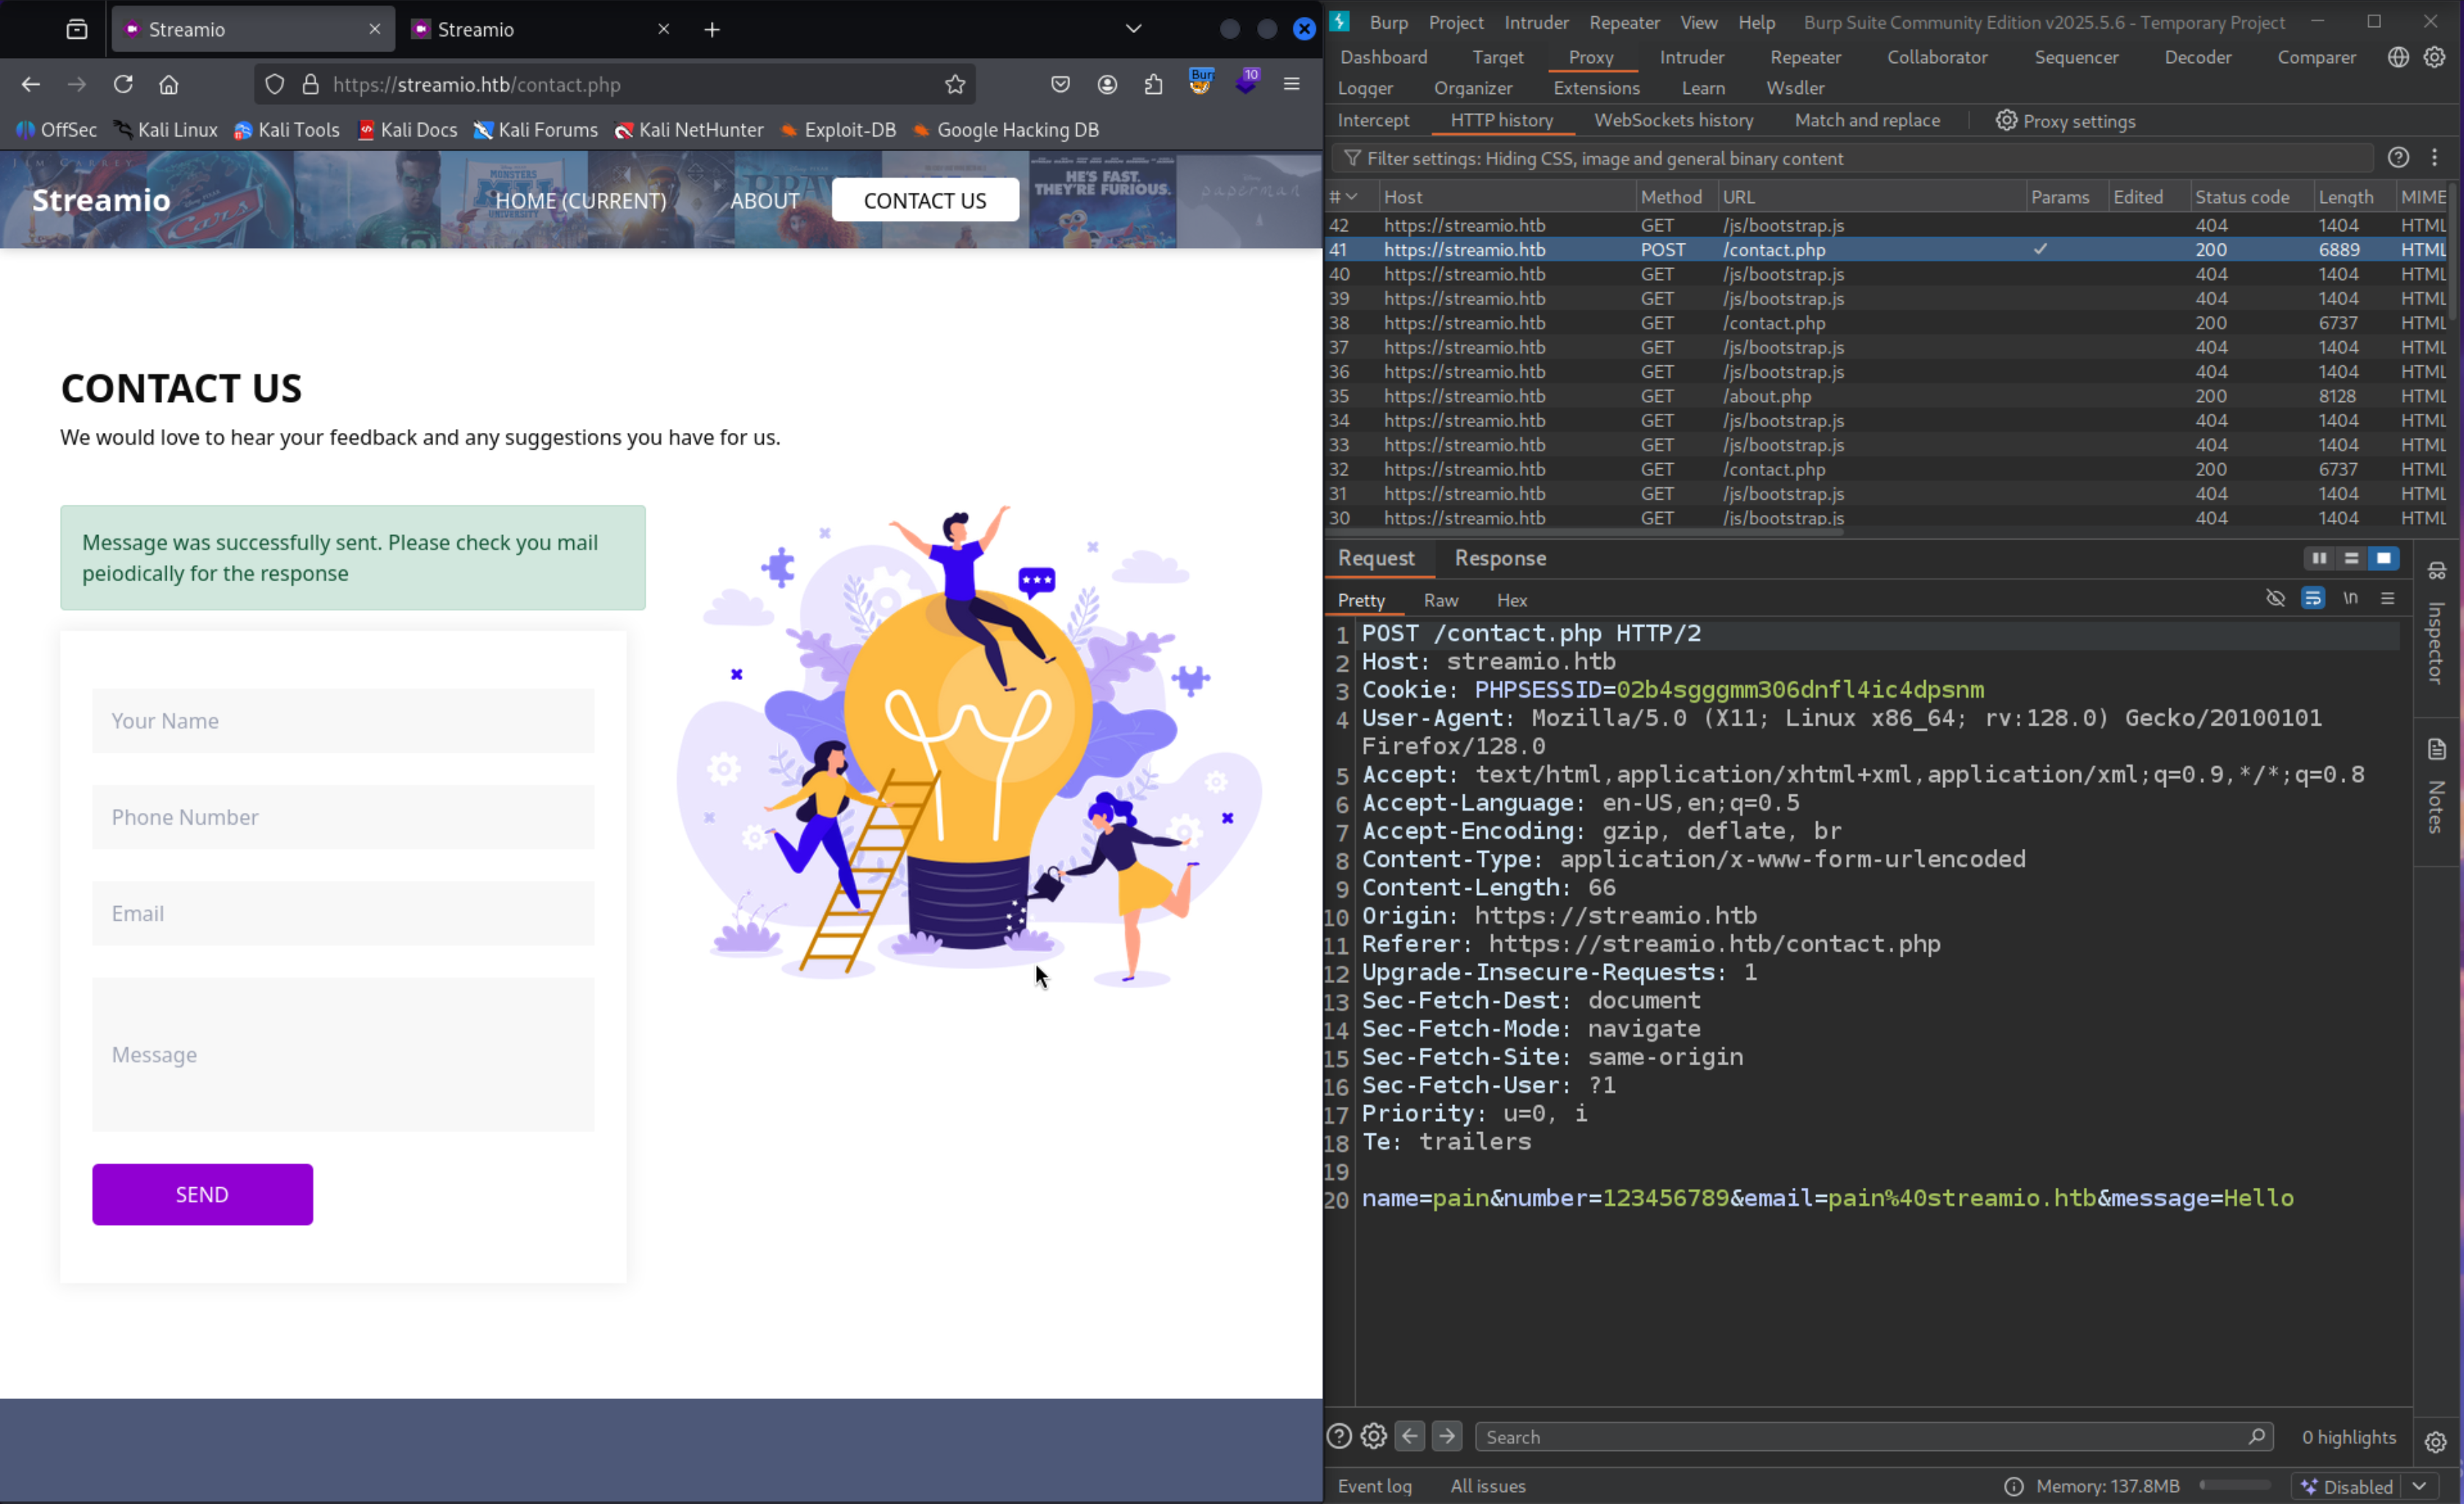The image size is (2464, 1504).
Task: Click filter help question mark icon
Action: coord(2397,158)
